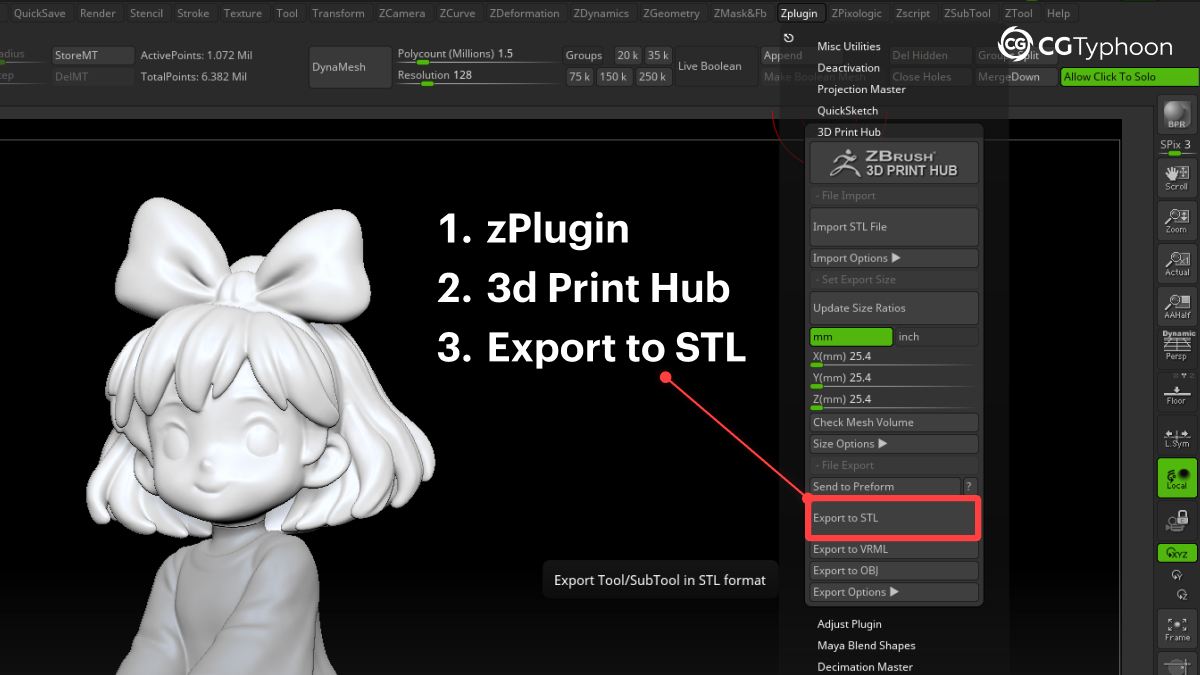Open the Zplugin menu
Viewport: 1200px width, 675px height.
pyautogui.click(x=799, y=13)
